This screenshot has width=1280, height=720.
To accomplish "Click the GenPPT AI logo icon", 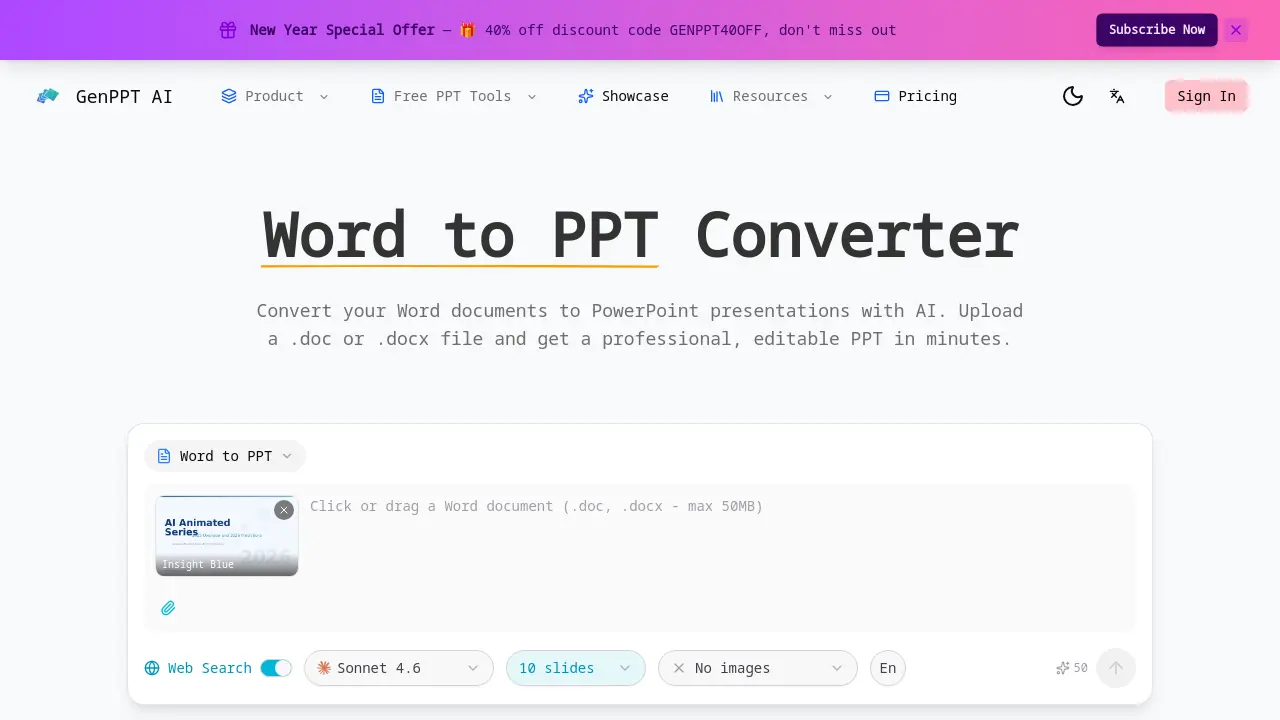I will 48,96.
